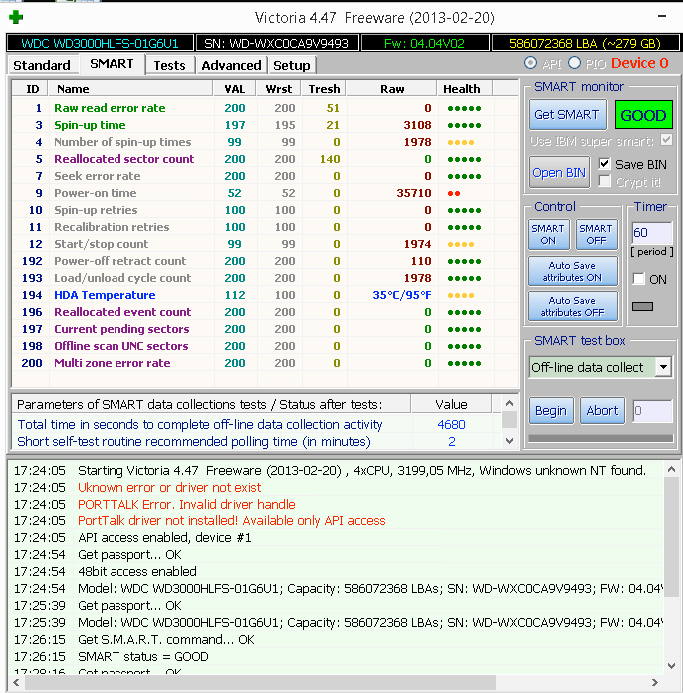Screen dimensions: 683x693
Task: Switch to the Tests tab
Action: [169, 65]
